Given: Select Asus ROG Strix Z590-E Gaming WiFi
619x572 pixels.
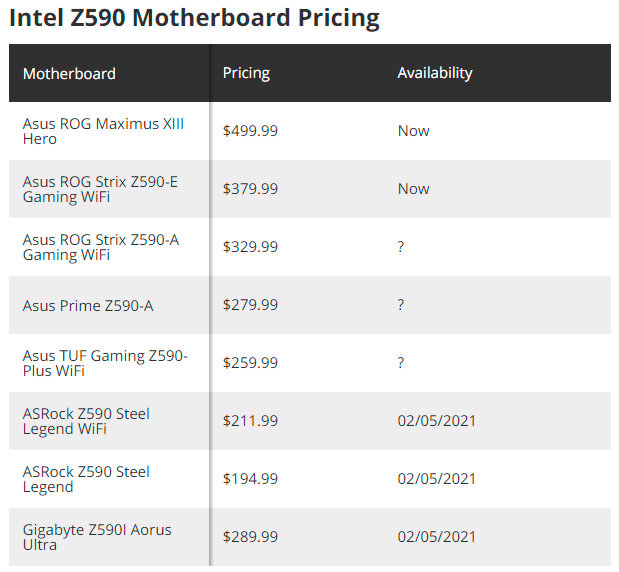Looking at the screenshot, I should [x=100, y=189].
